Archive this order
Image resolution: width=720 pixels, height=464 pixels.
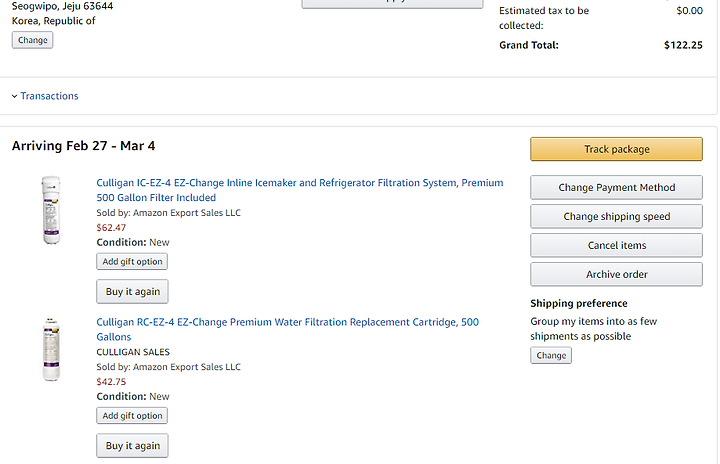tap(616, 274)
